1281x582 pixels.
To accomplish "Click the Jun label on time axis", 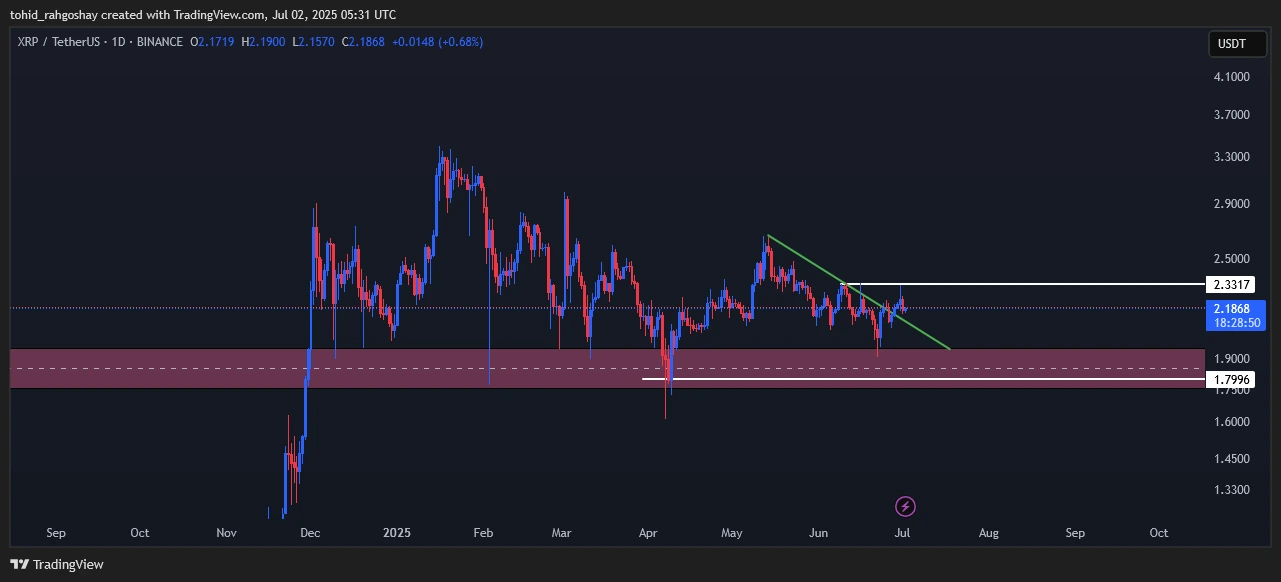I will pos(818,533).
